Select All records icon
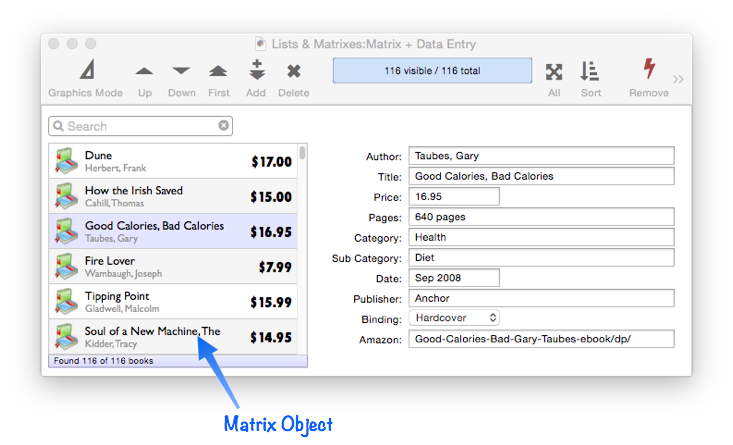Viewport: 733px width, 445px height. 553,72
